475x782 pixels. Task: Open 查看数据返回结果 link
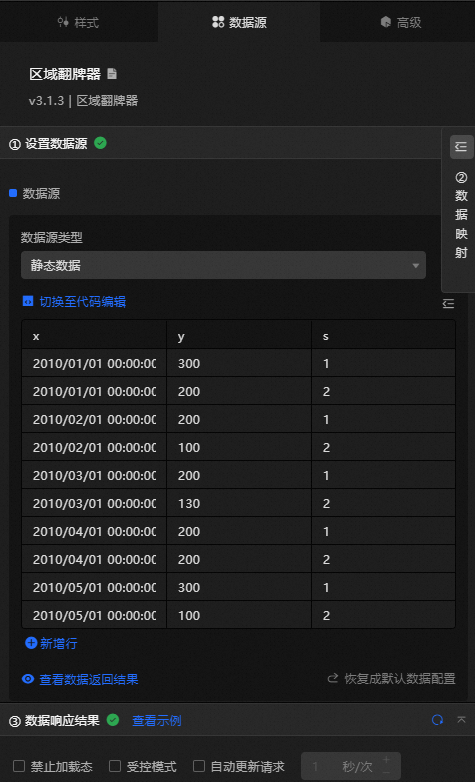[x=88, y=679]
